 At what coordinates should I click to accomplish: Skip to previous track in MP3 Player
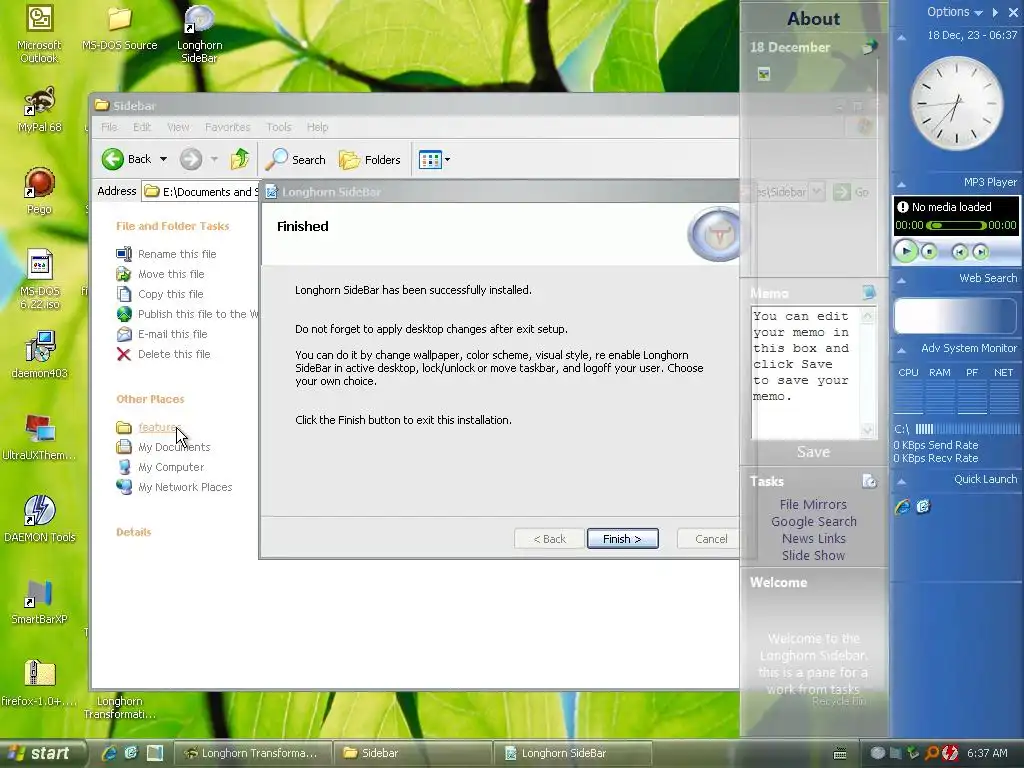tap(959, 252)
